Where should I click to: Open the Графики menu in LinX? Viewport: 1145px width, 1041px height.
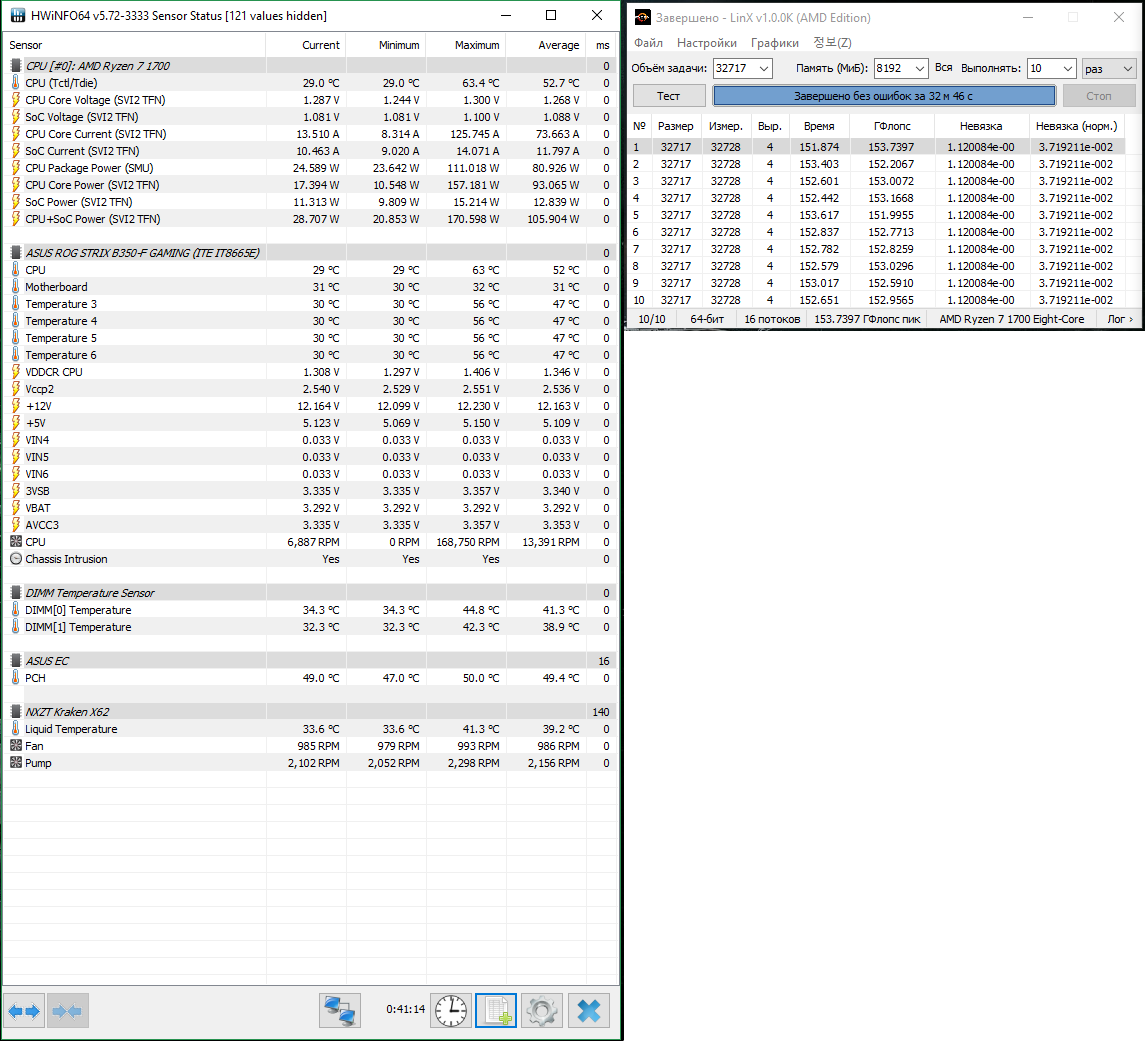tap(775, 43)
